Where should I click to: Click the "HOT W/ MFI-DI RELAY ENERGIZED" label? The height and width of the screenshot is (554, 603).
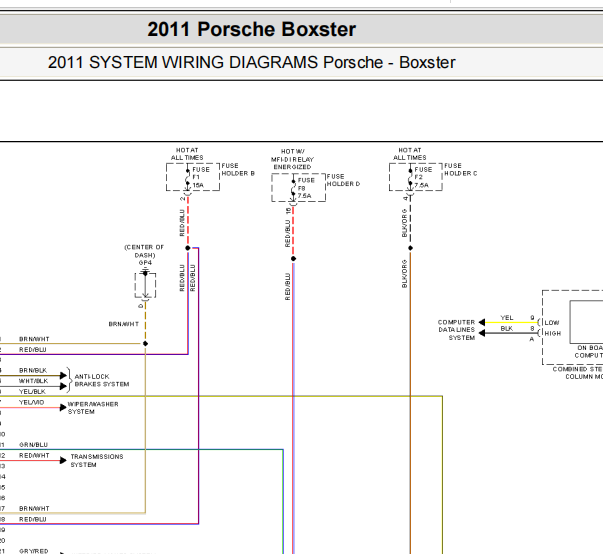tap(292, 159)
